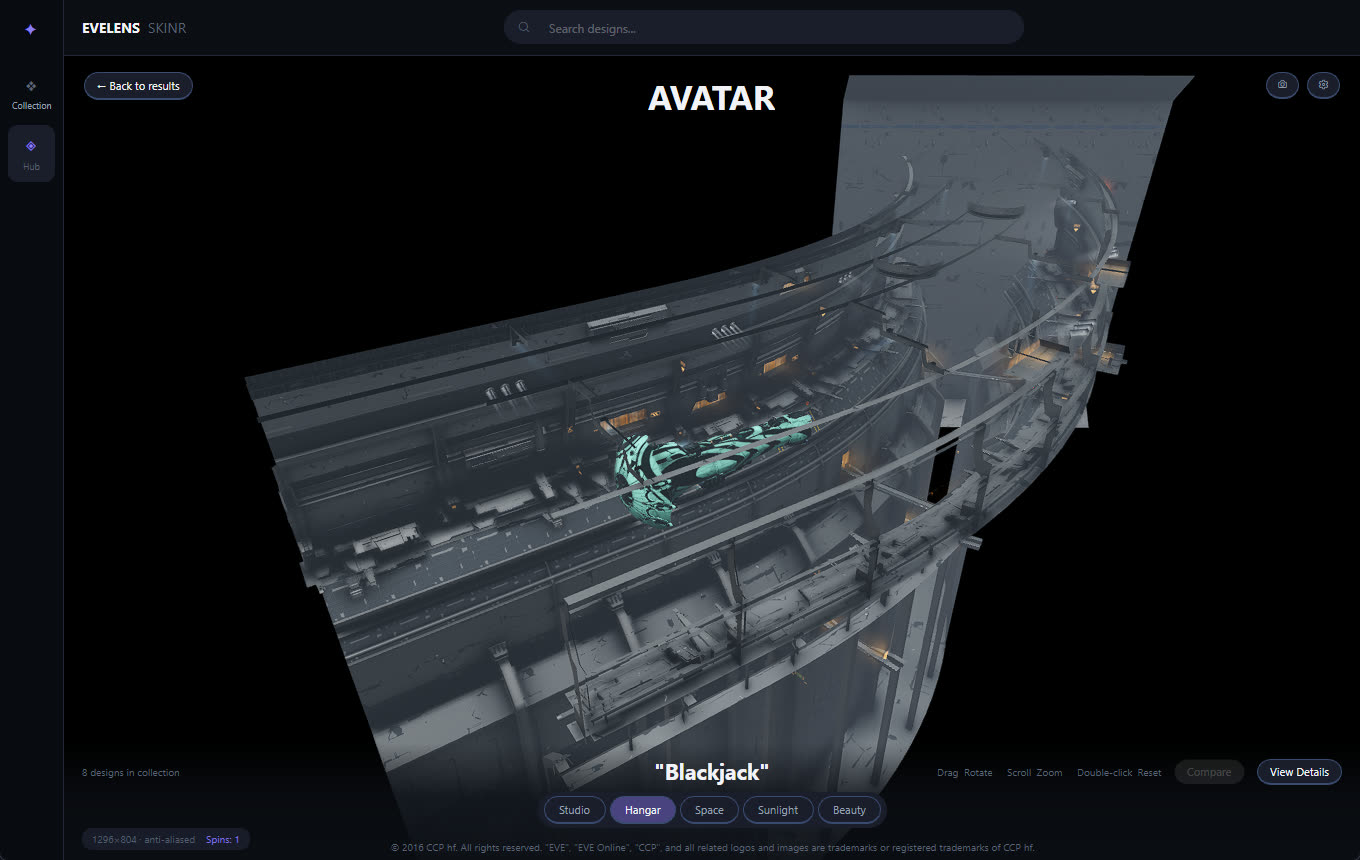The height and width of the screenshot is (860, 1360).
Task: Click the search magnifier icon
Action: click(524, 28)
